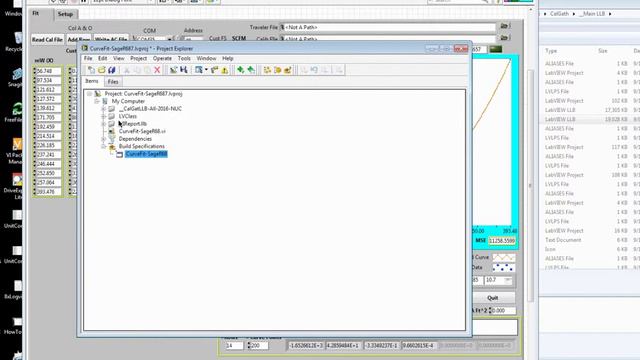
Task: Select Setup tab in background VI panel
Action: tap(65, 14)
